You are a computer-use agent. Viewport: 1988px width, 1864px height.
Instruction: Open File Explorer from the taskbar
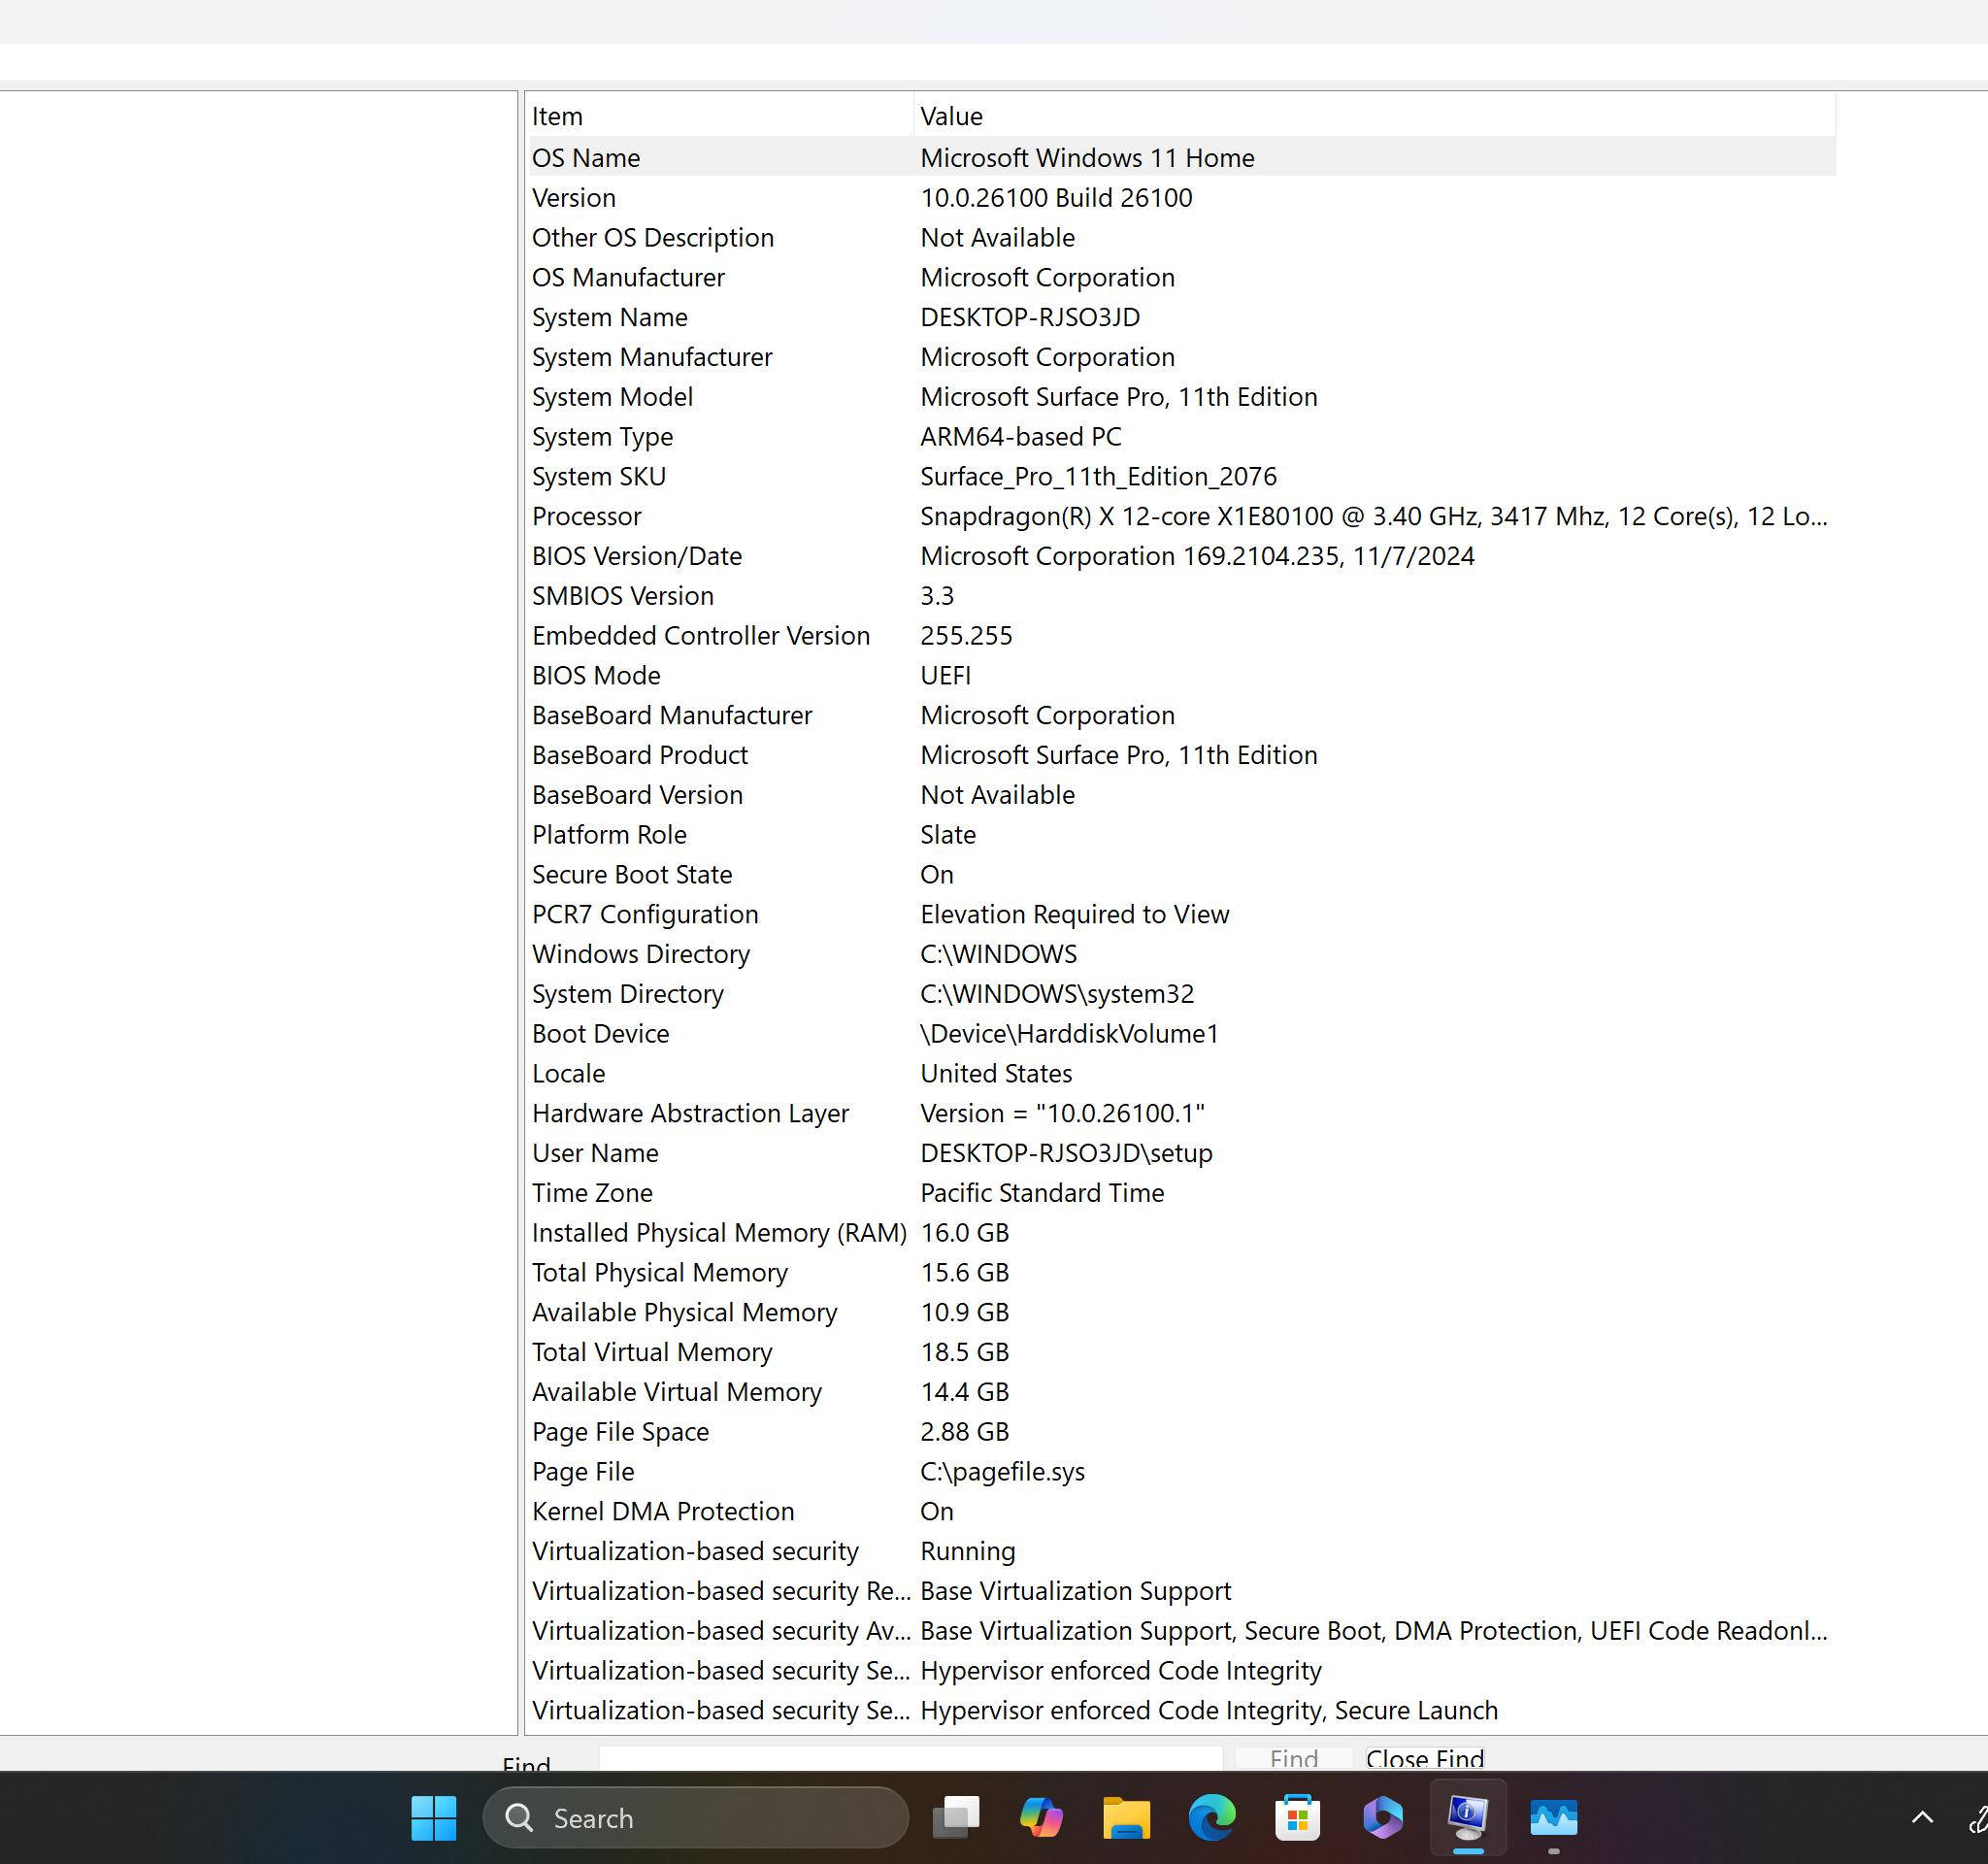[x=1125, y=1818]
